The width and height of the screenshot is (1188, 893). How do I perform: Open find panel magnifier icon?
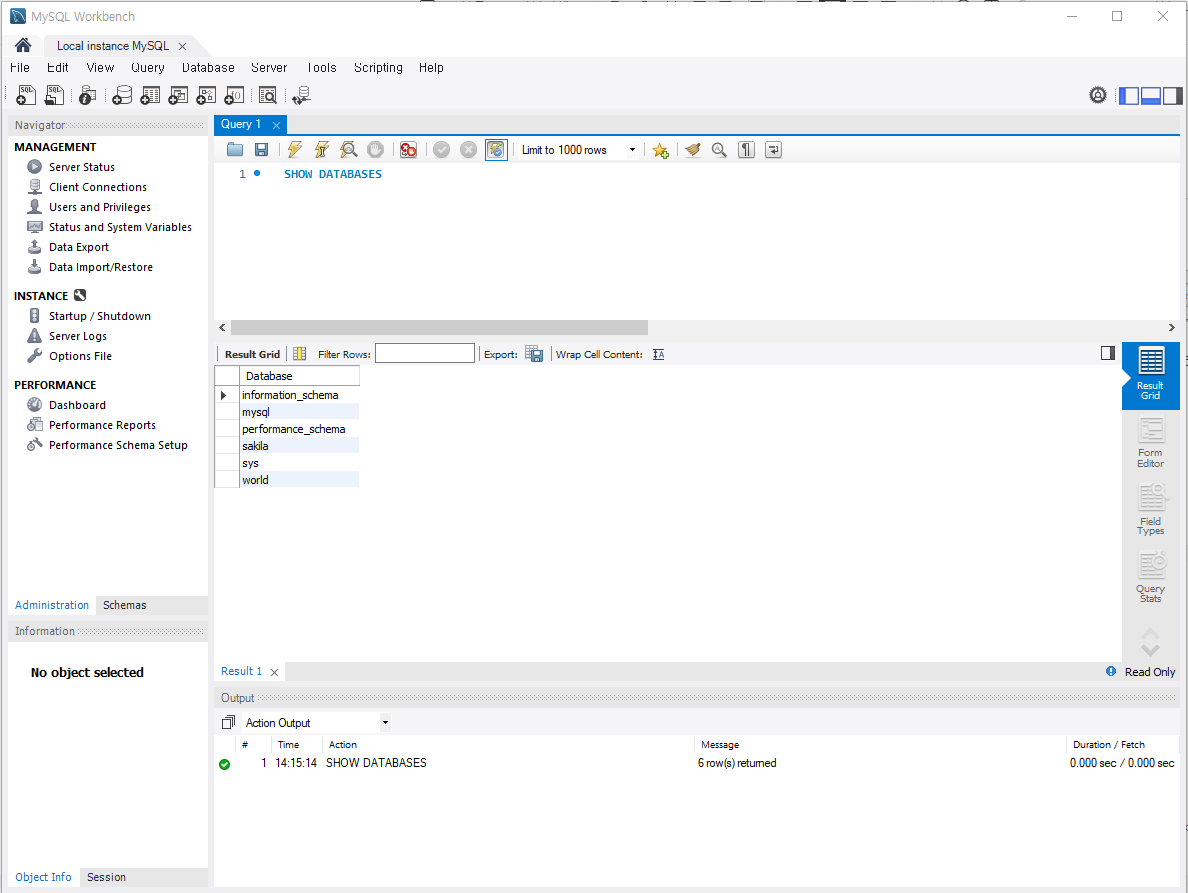719,150
